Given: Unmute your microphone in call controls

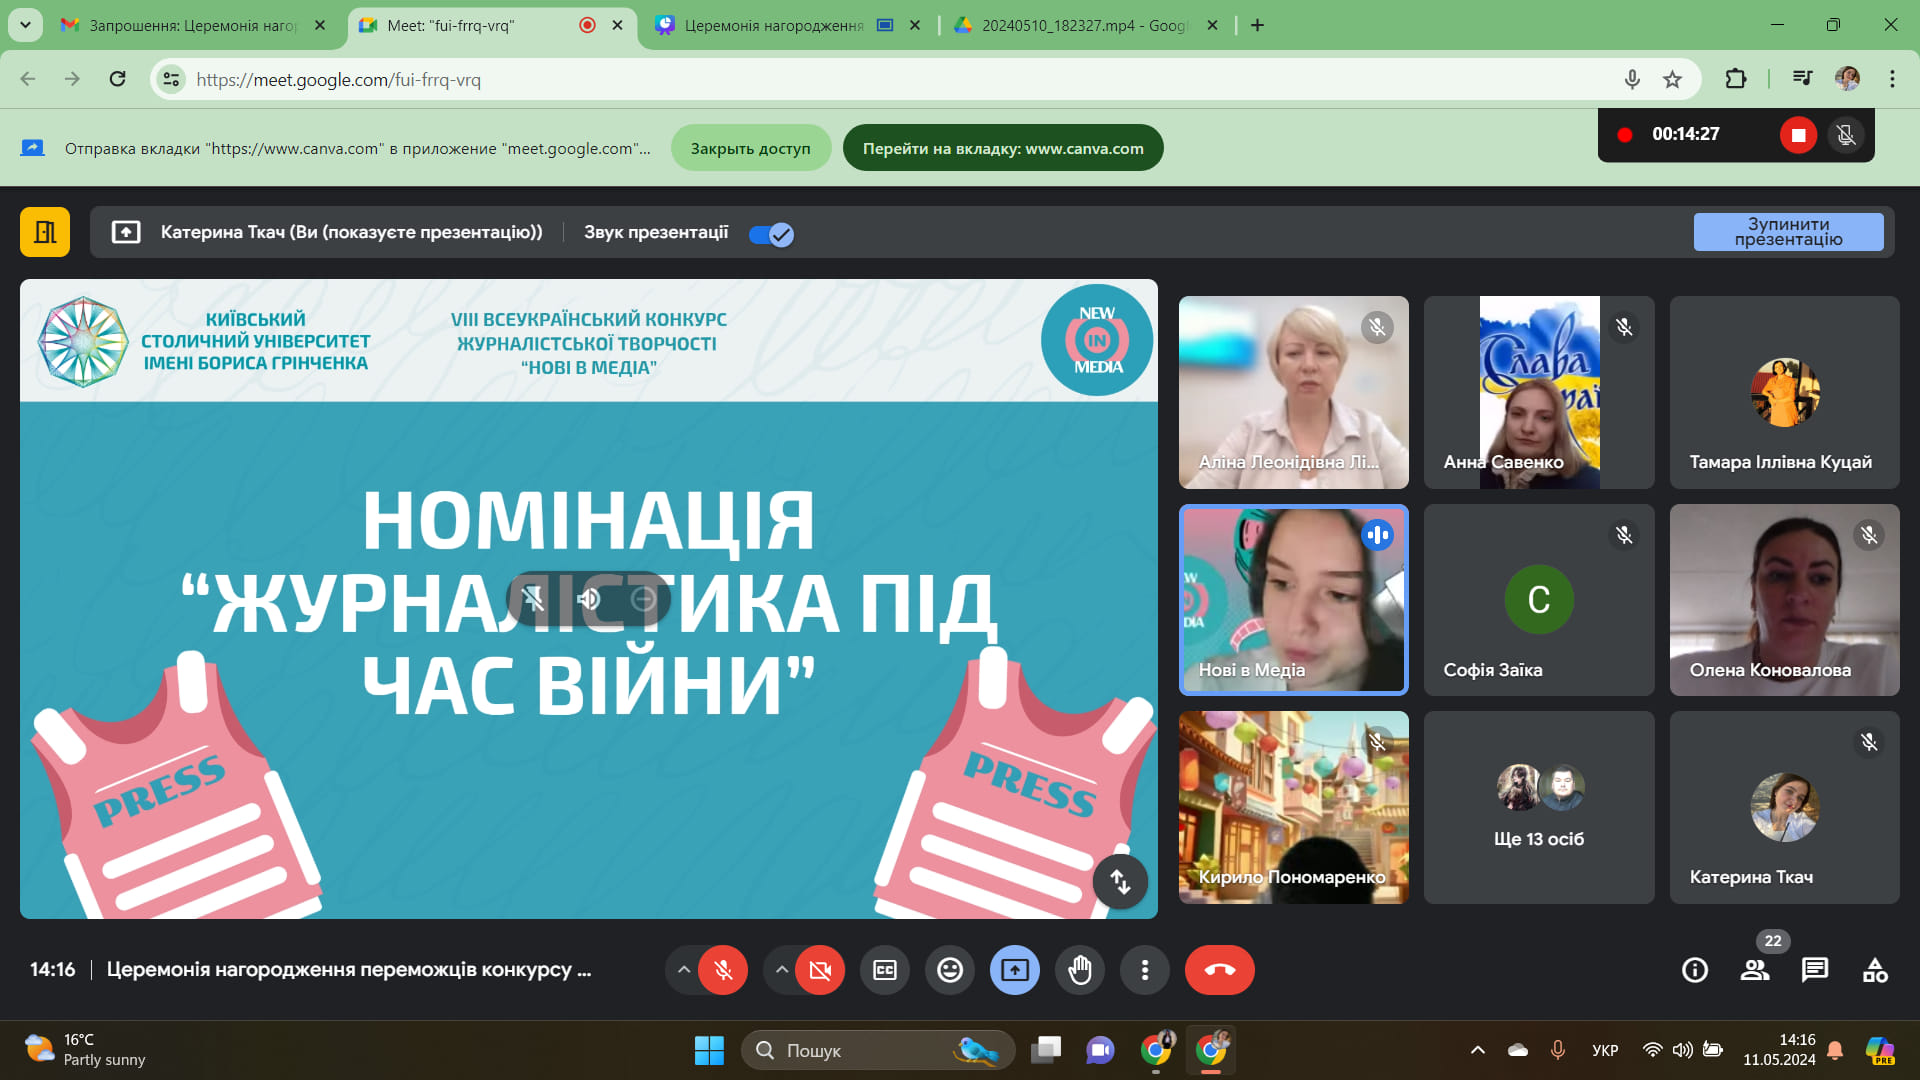Looking at the screenshot, I should pyautogui.click(x=723, y=970).
